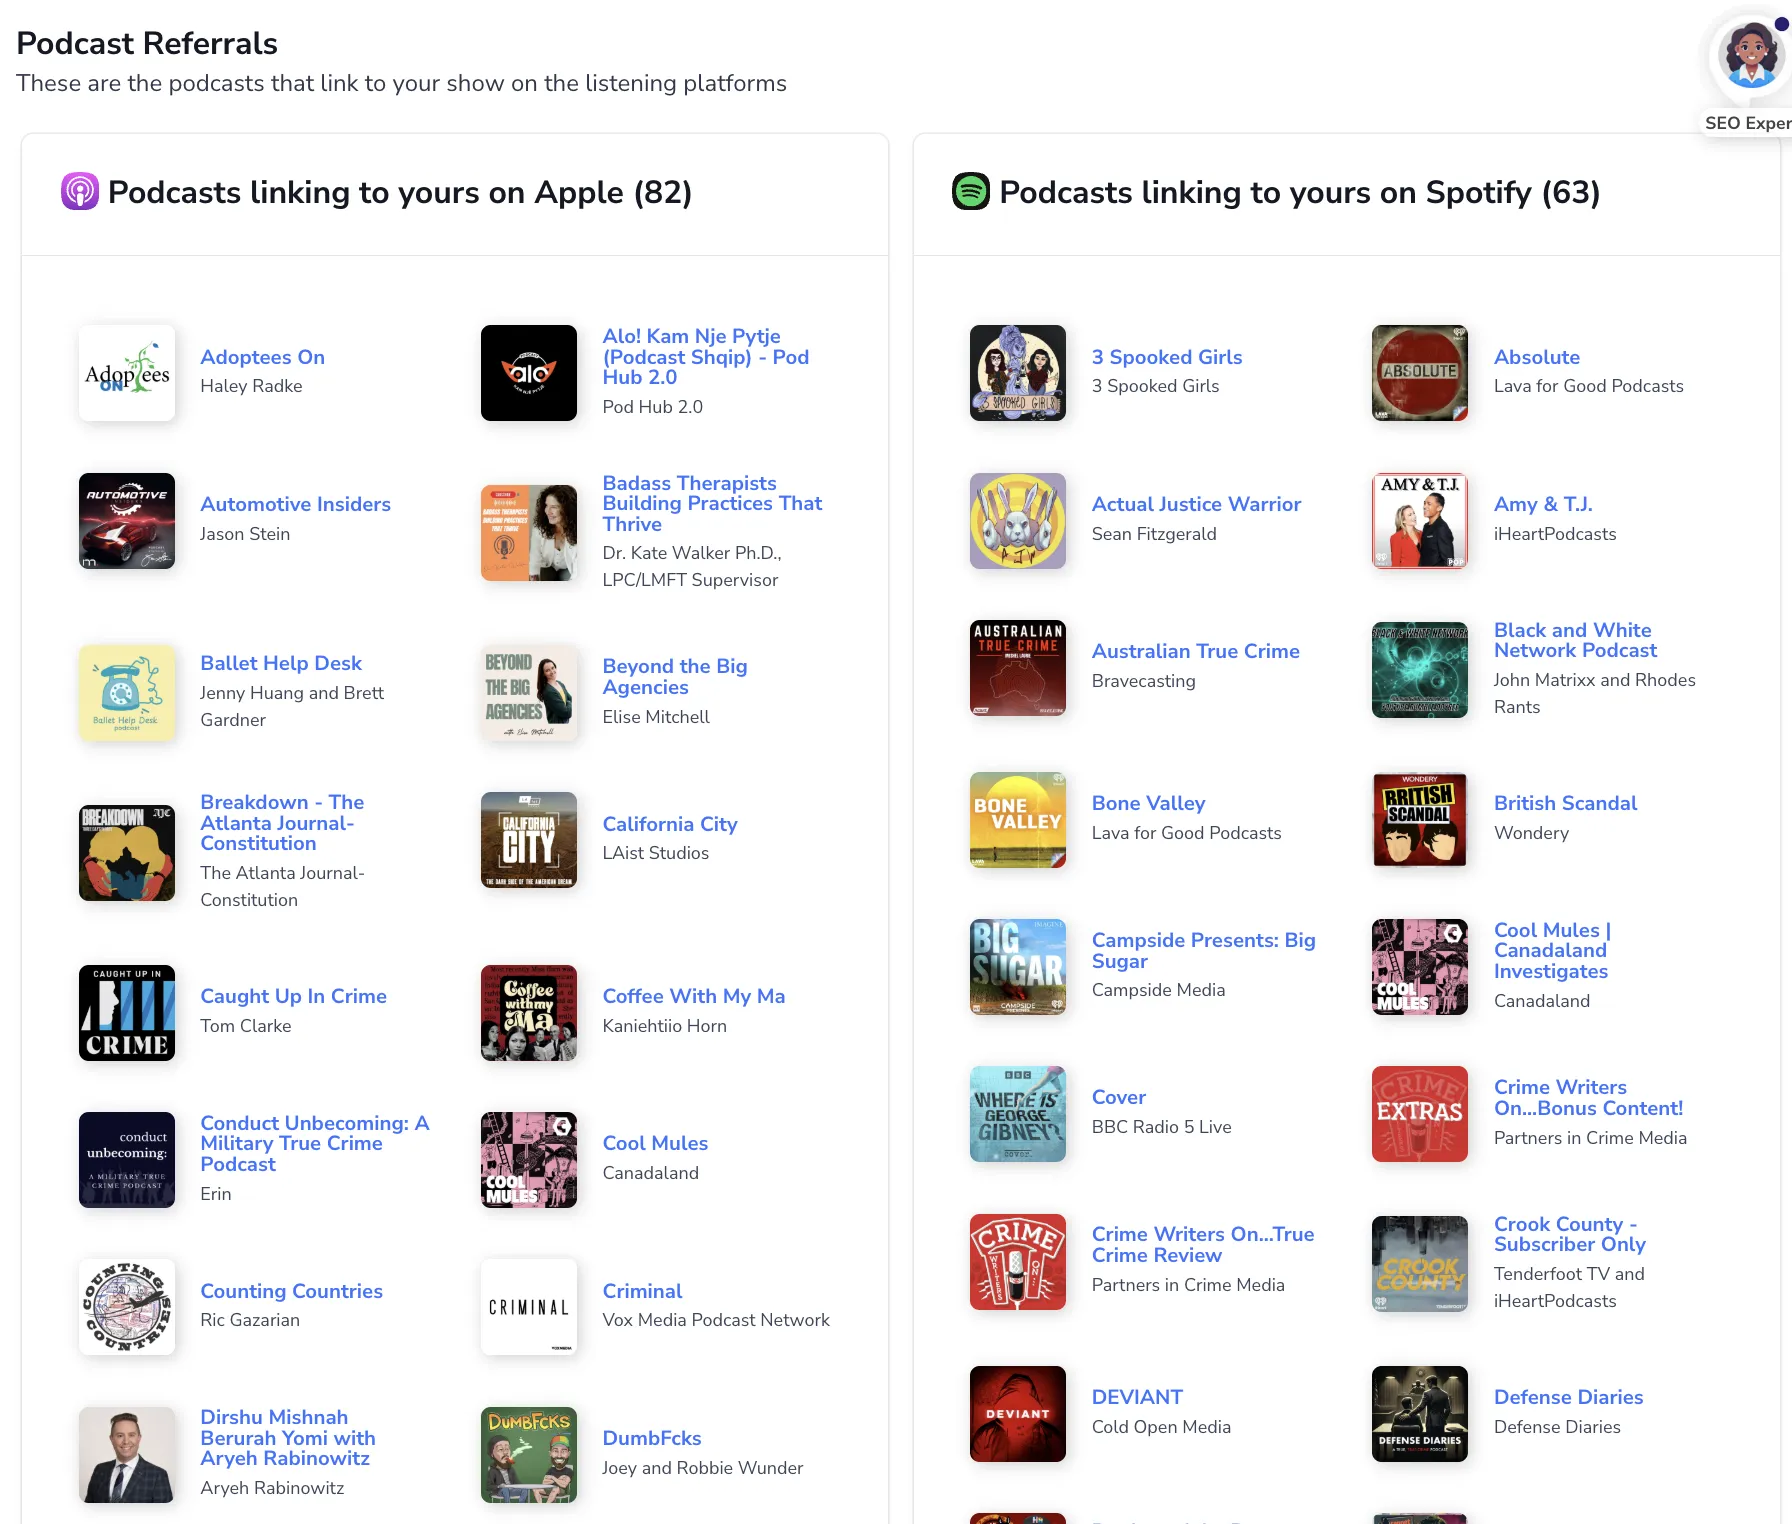1792x1524 pixels.
Task: Visit Breakdown - The Atlanta Journal-Constitution link
Action: pyautogui.click(x=282, y=823)
